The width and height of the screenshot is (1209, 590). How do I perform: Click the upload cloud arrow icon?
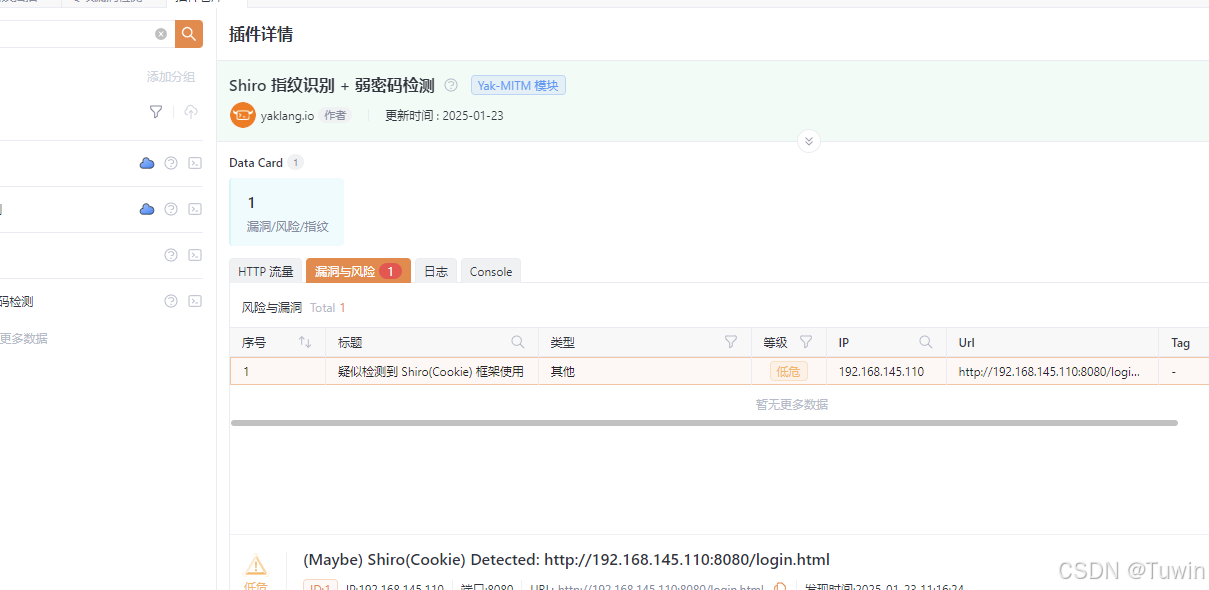191,112
